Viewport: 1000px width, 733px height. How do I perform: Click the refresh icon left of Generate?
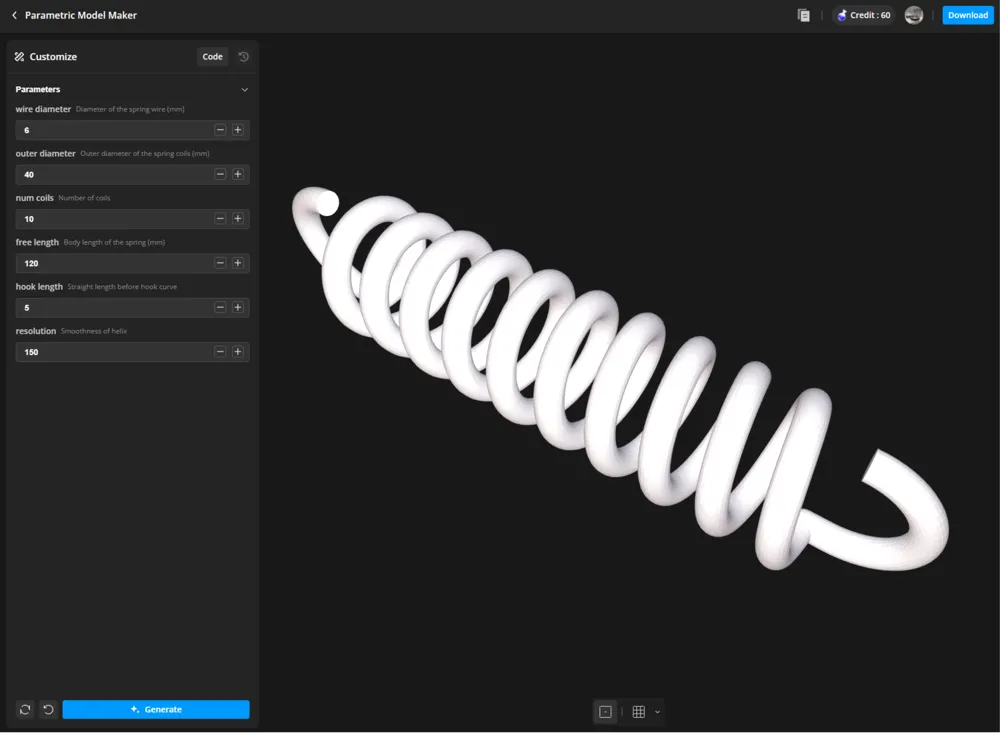[x=26, y=709]
